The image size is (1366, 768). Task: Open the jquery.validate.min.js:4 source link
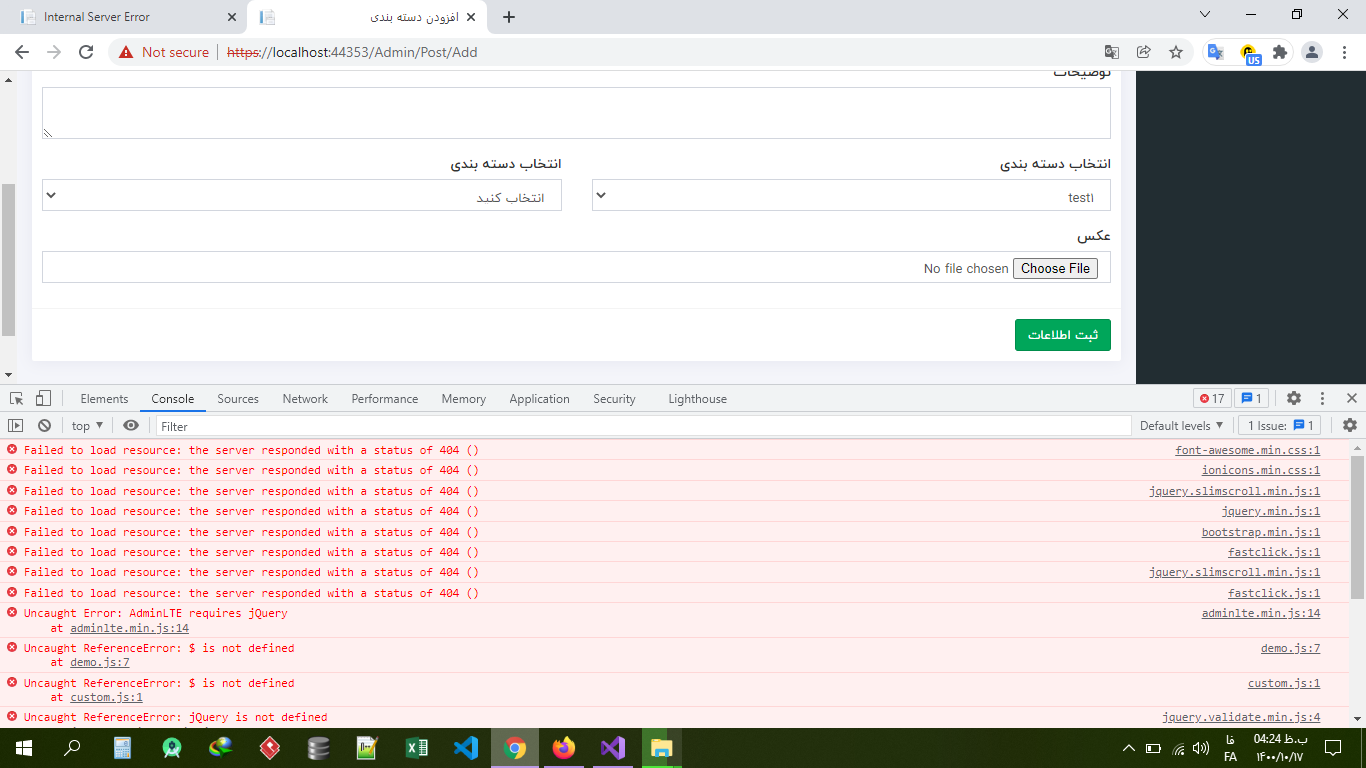[1241, 717]
